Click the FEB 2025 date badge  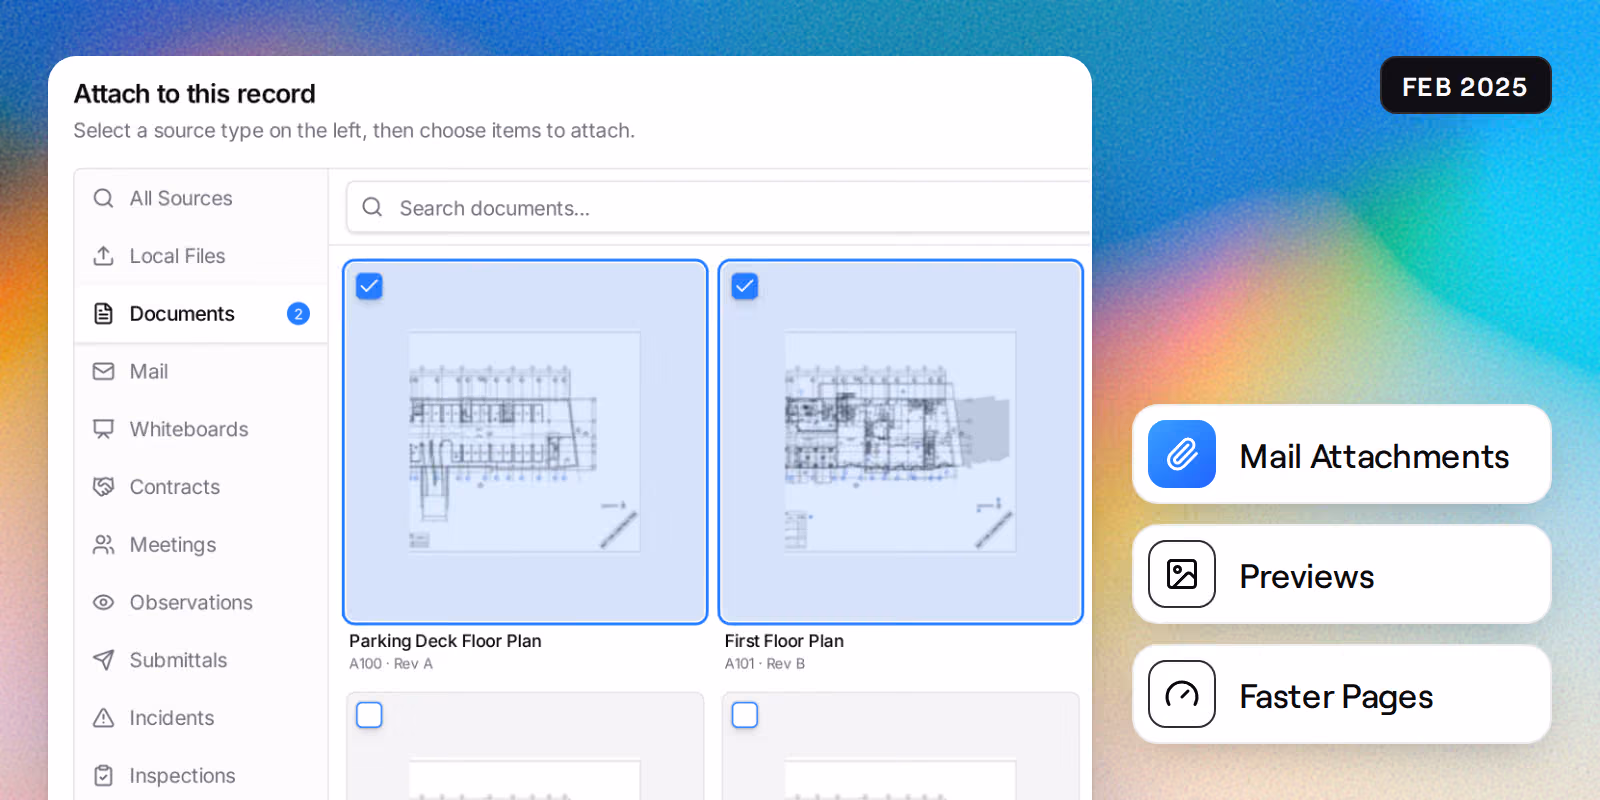coord(1466,85)
